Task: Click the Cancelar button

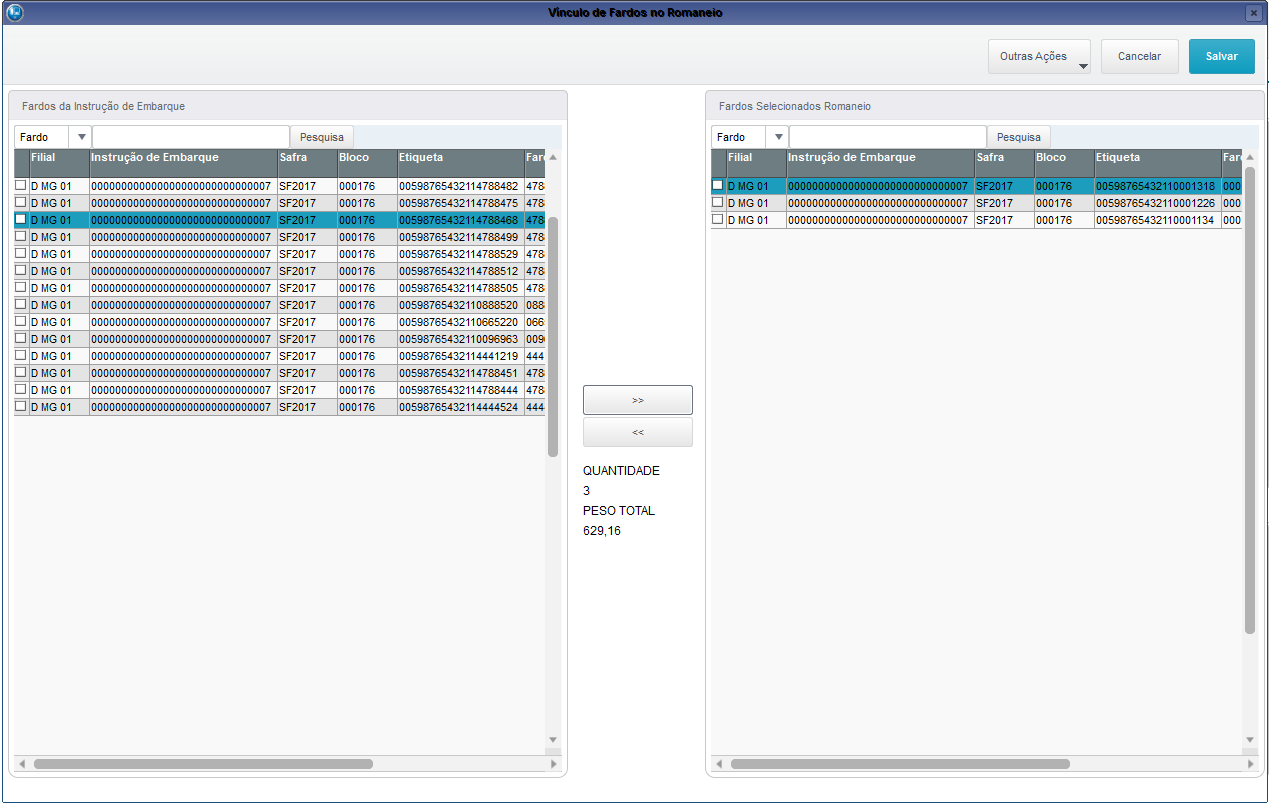Action: coord(1140,57)
